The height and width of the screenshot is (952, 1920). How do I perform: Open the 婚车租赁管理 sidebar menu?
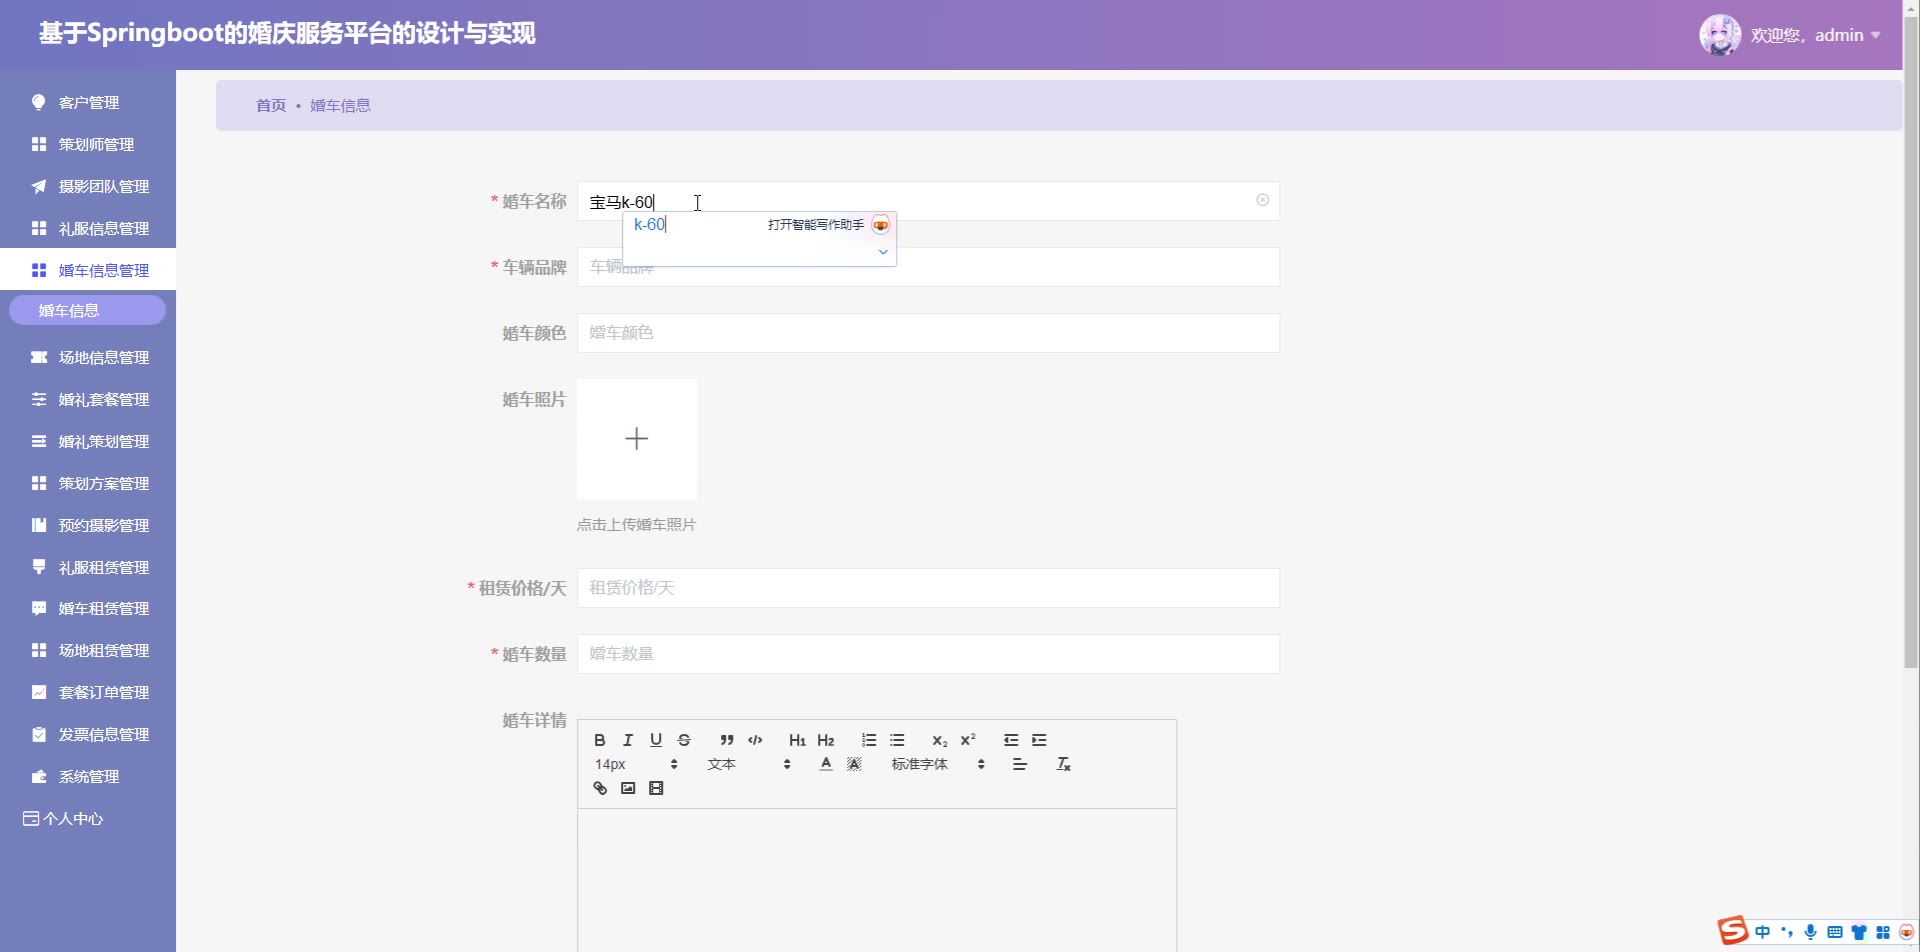tap(88, 608)
